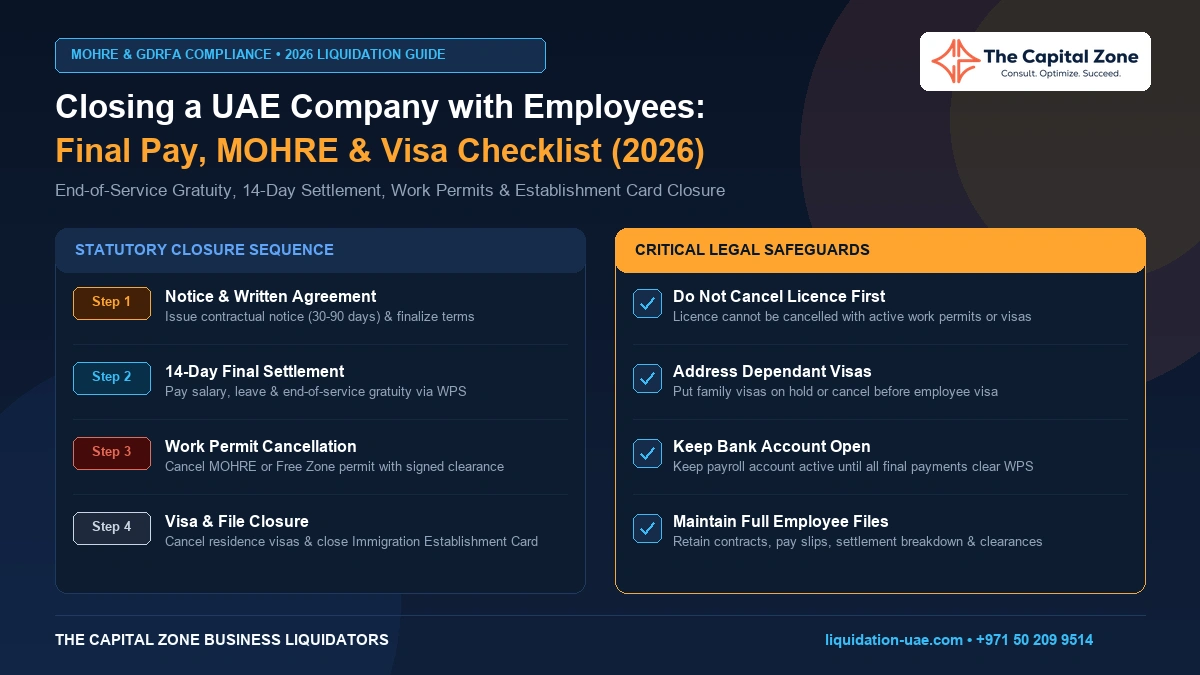The width and height of the screenshot is (1200, 675).
Task: Select the Step 4 badge
Action: pos(112,527)
